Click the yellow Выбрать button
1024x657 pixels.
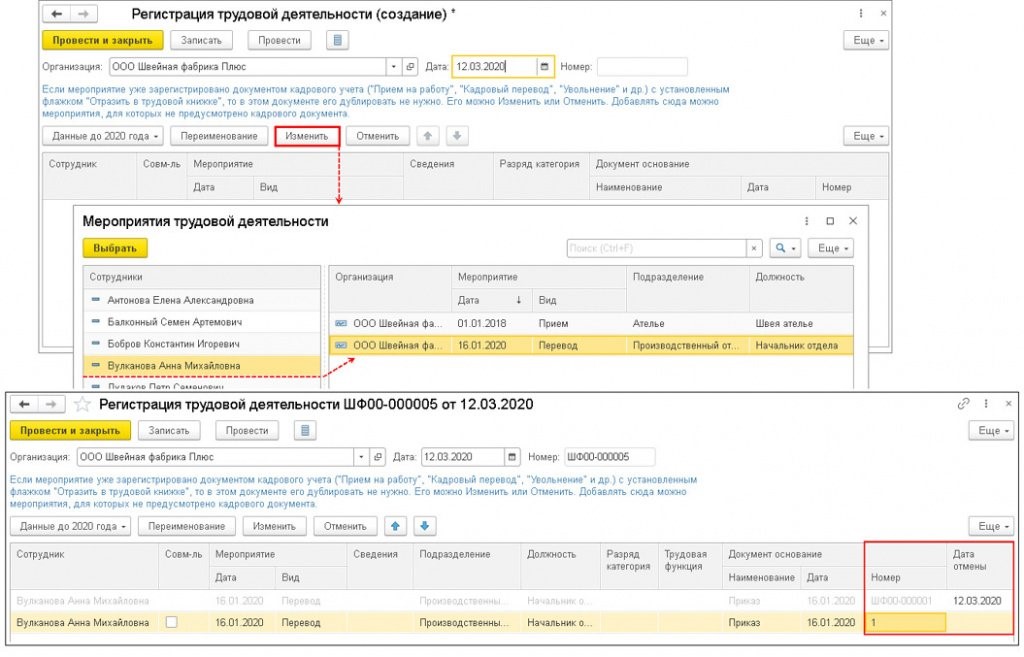pyautogui.click(x=115, y=248)
